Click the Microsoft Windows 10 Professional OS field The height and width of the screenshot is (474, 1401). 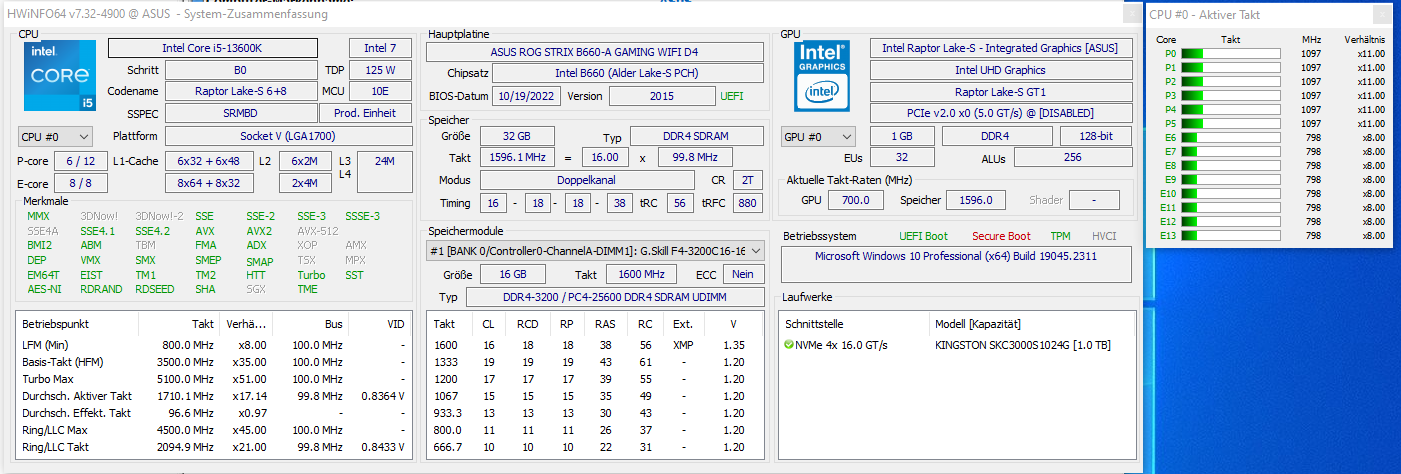tap(957, 264)
